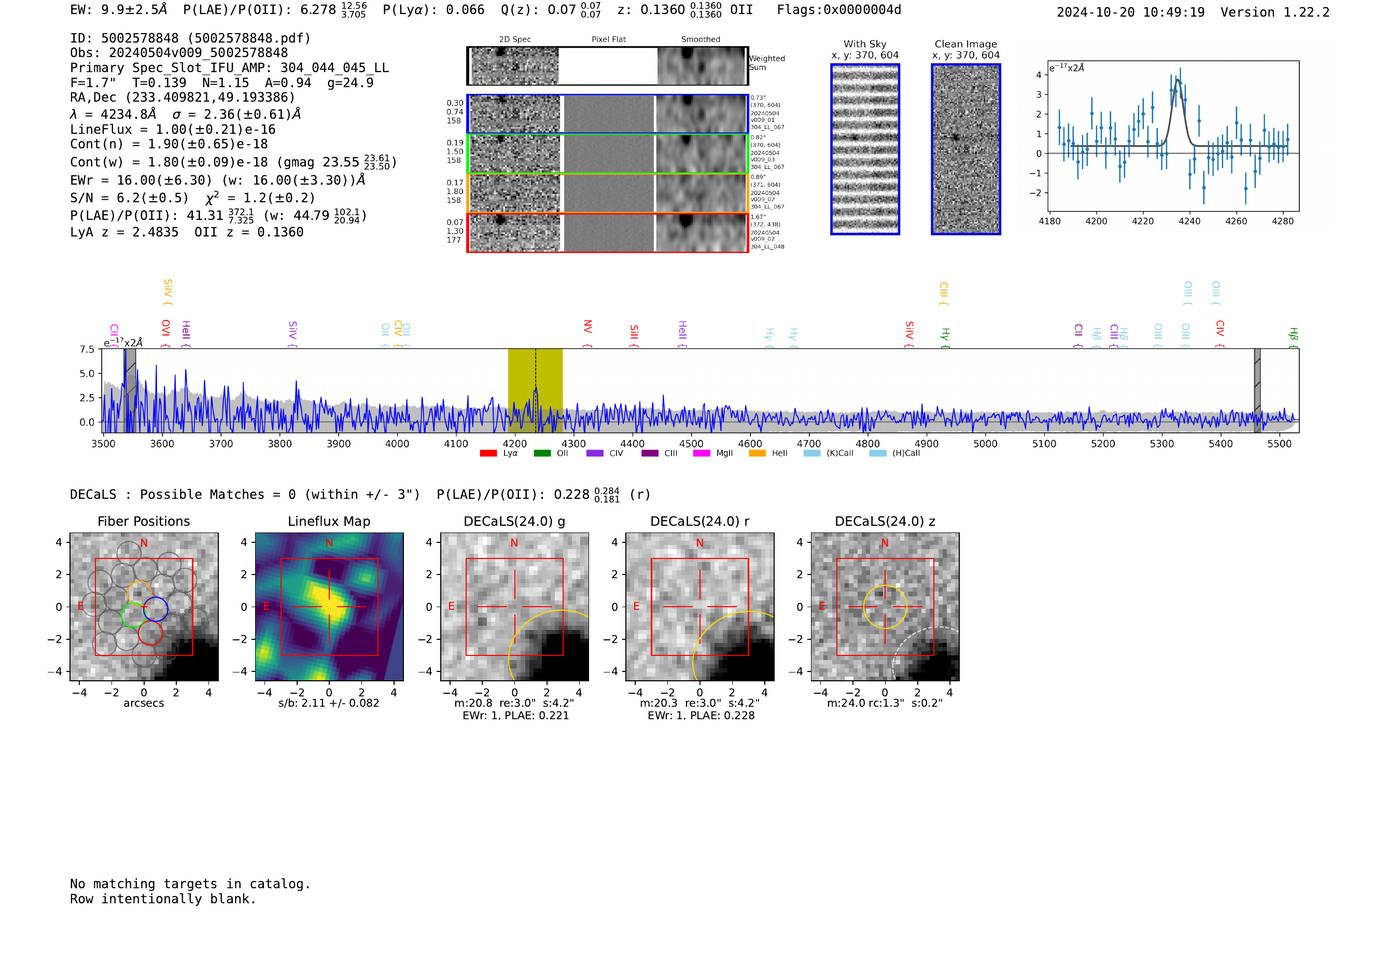The image size is (1400, 953).
Task: Click the Flags:0x0000004d value
Action: coord(839,10)
